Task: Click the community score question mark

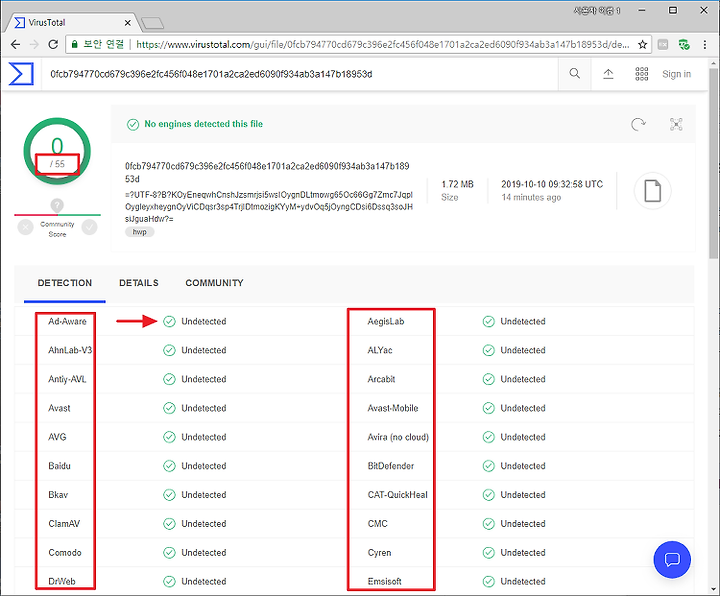Action: (57, 205)
